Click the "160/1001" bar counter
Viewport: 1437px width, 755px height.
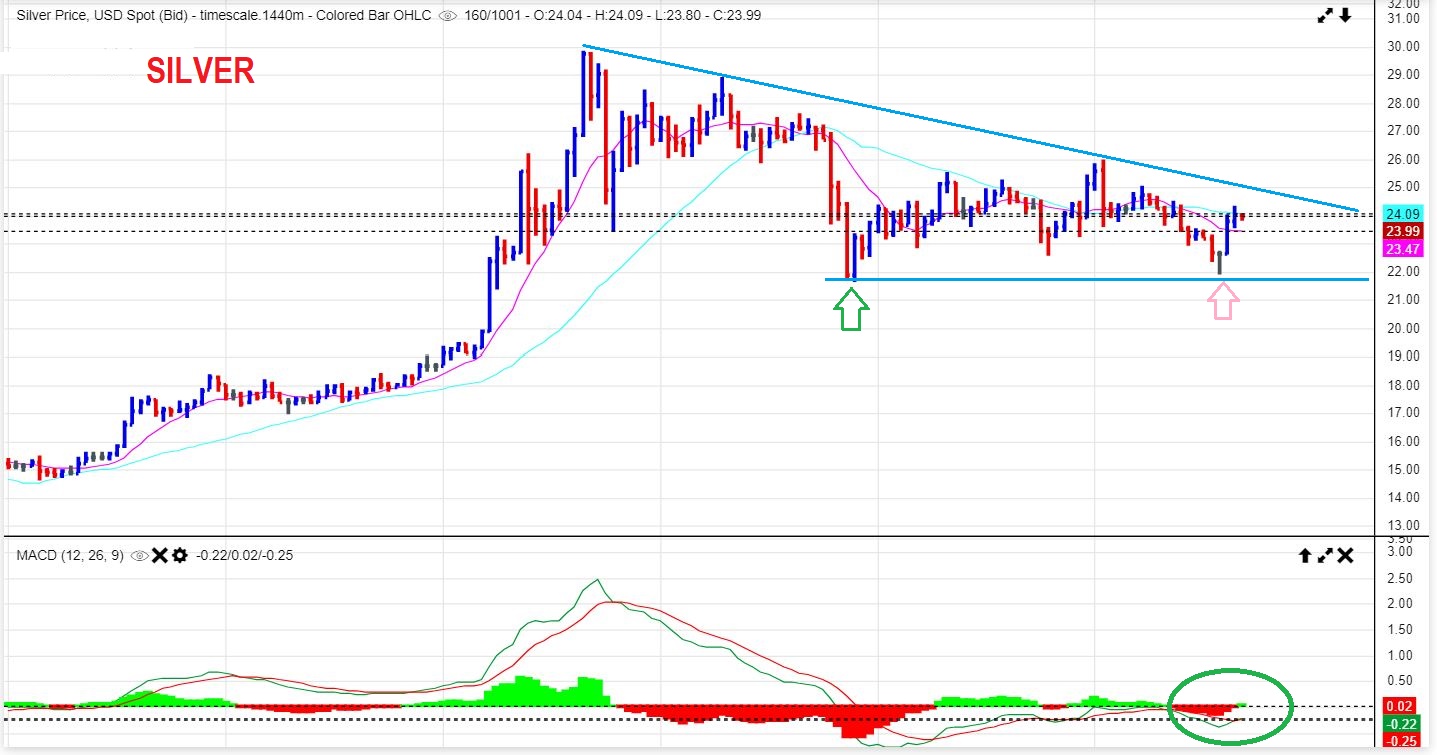pos(492,16)
